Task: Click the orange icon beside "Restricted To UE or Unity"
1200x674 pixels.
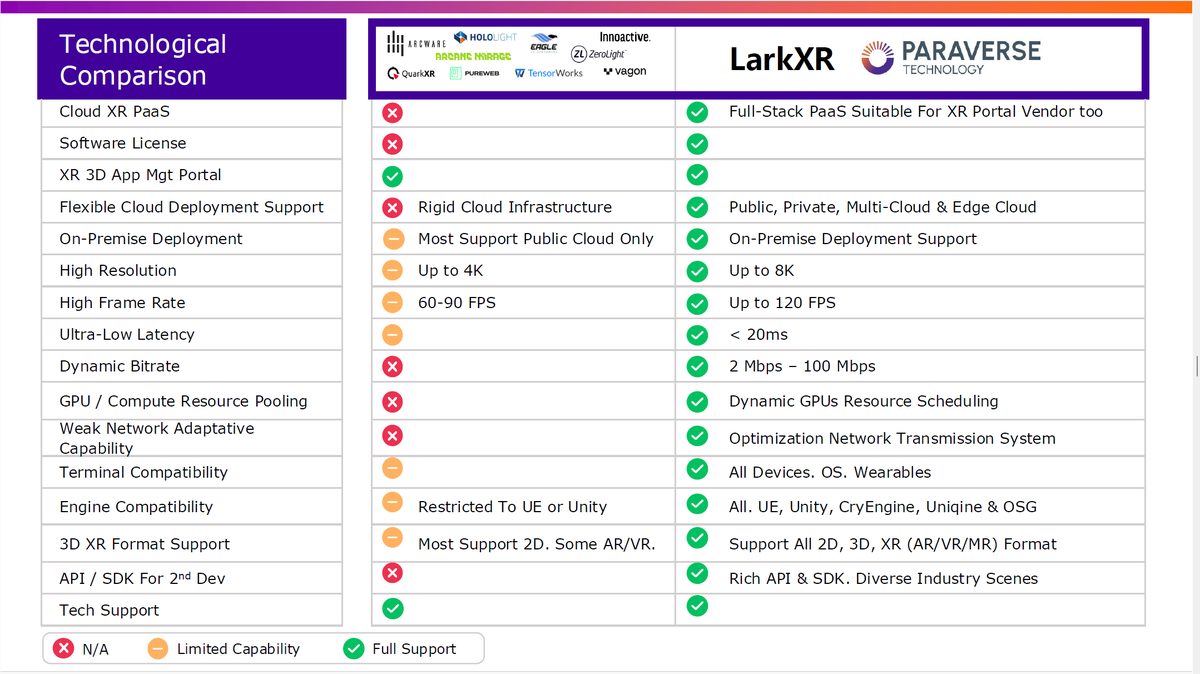Action: 393,502
